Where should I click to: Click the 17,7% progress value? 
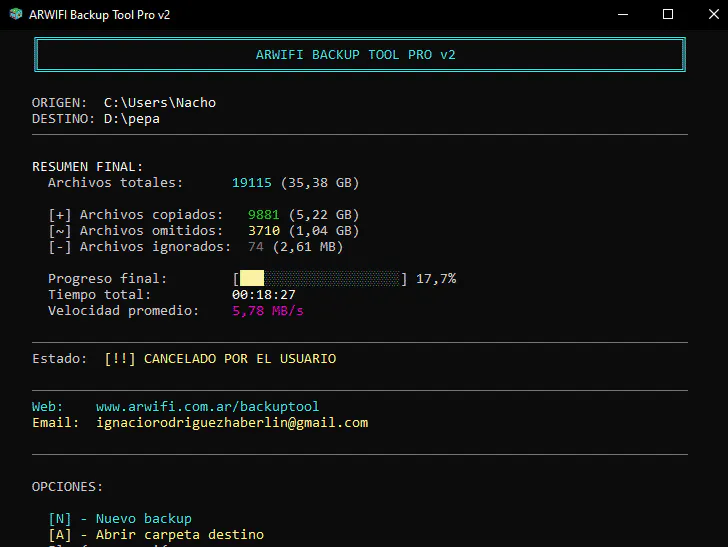coord(436,279)
